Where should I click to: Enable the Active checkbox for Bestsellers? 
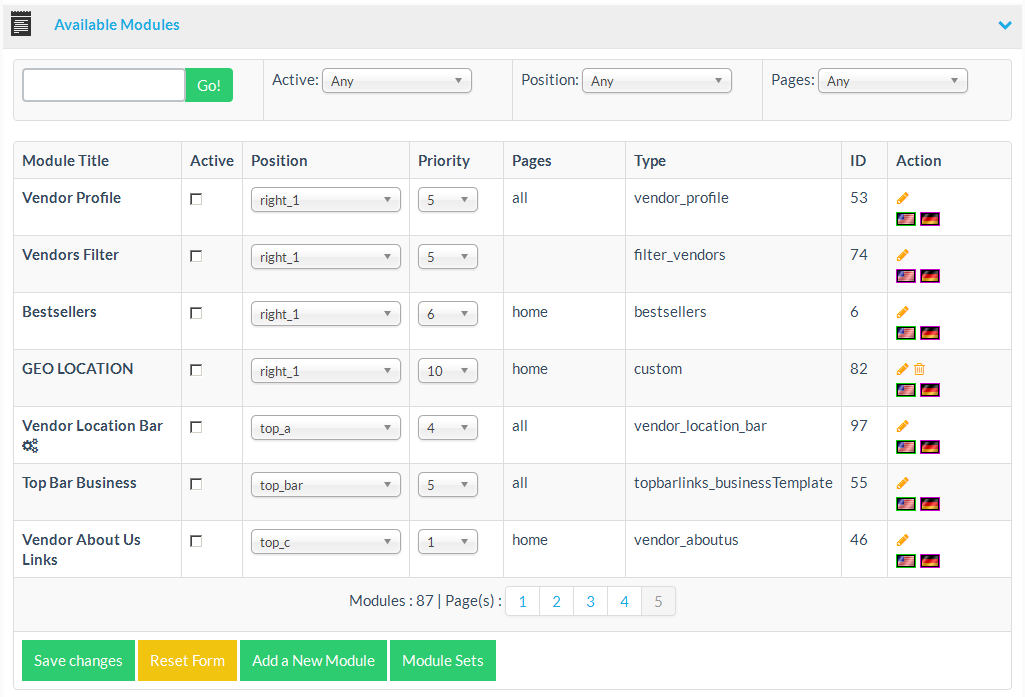coord(196,313)
